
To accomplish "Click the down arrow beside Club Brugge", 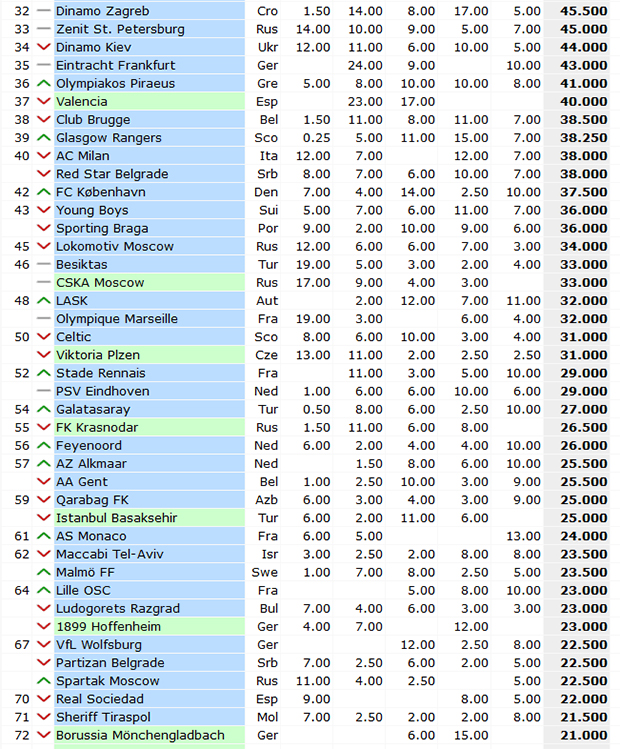I will [x=43, y=119].
